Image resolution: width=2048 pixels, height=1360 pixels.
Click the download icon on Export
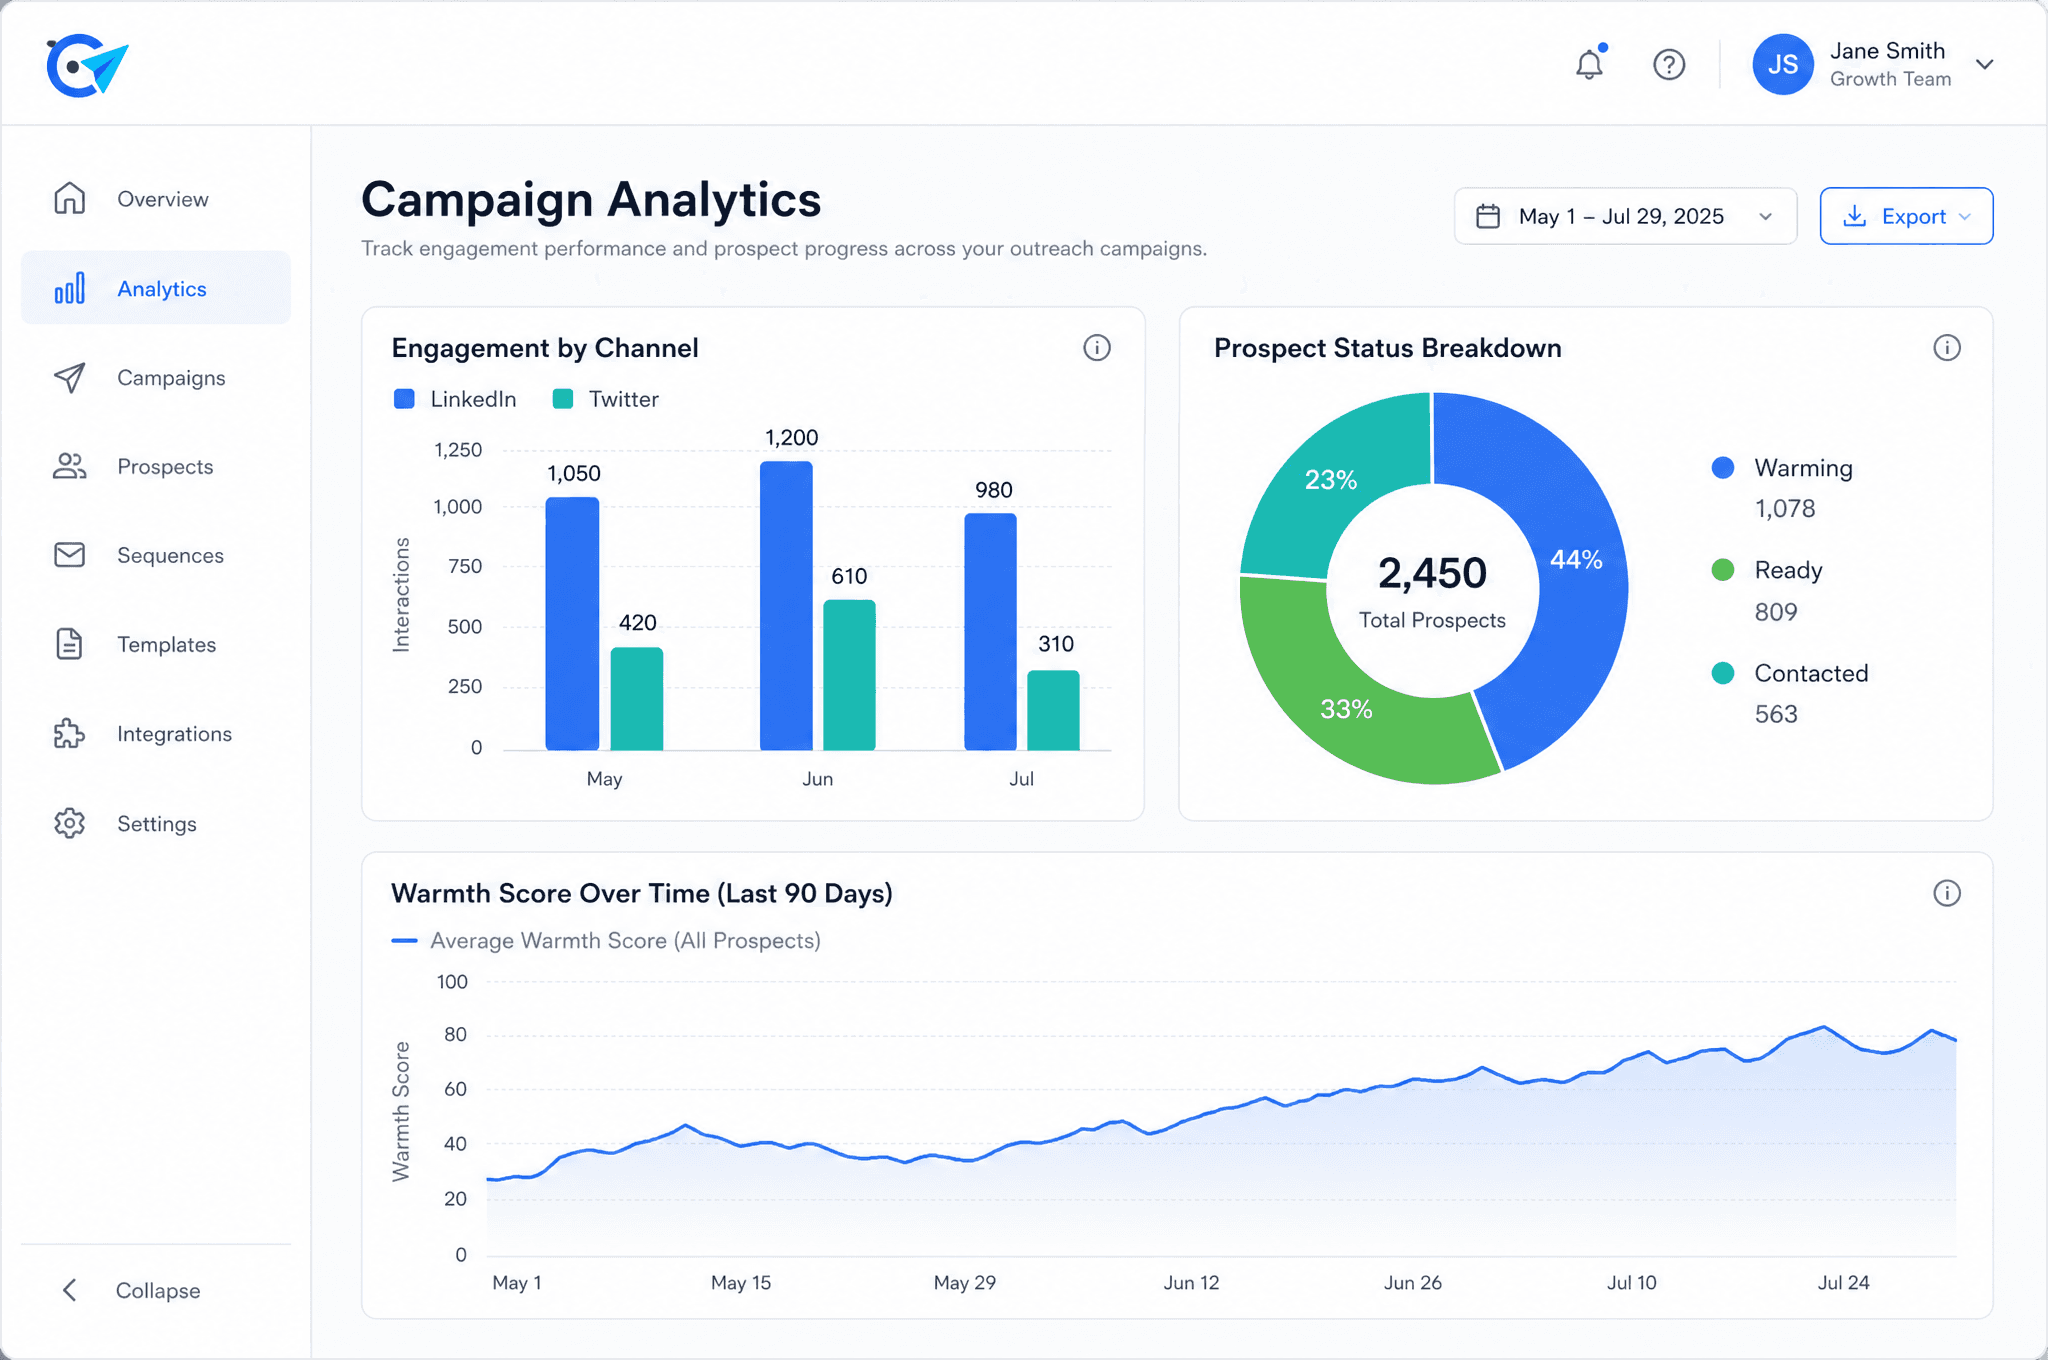coord(1854,216)
